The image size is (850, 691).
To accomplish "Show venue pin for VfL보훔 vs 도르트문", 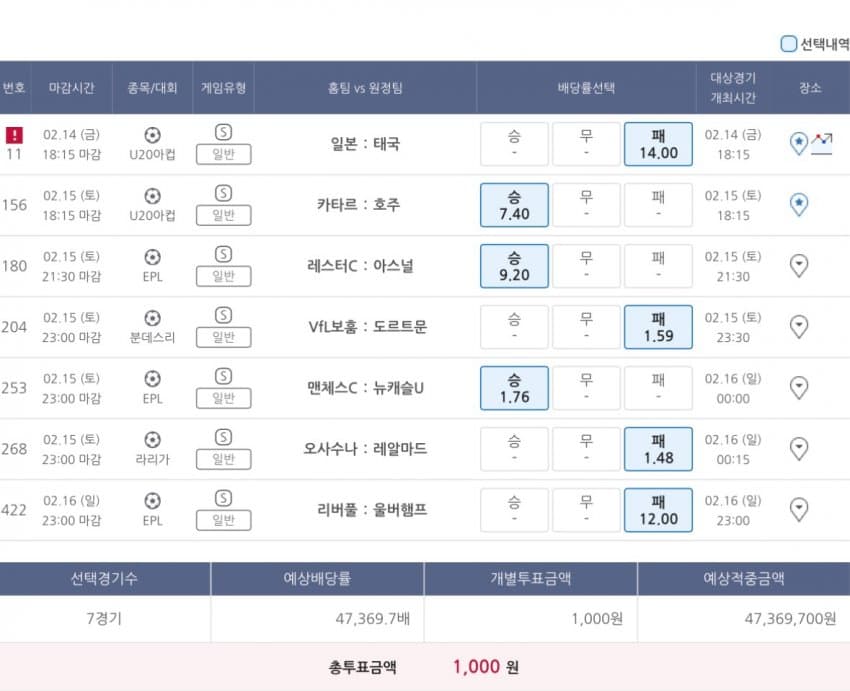I will point(799,326).
